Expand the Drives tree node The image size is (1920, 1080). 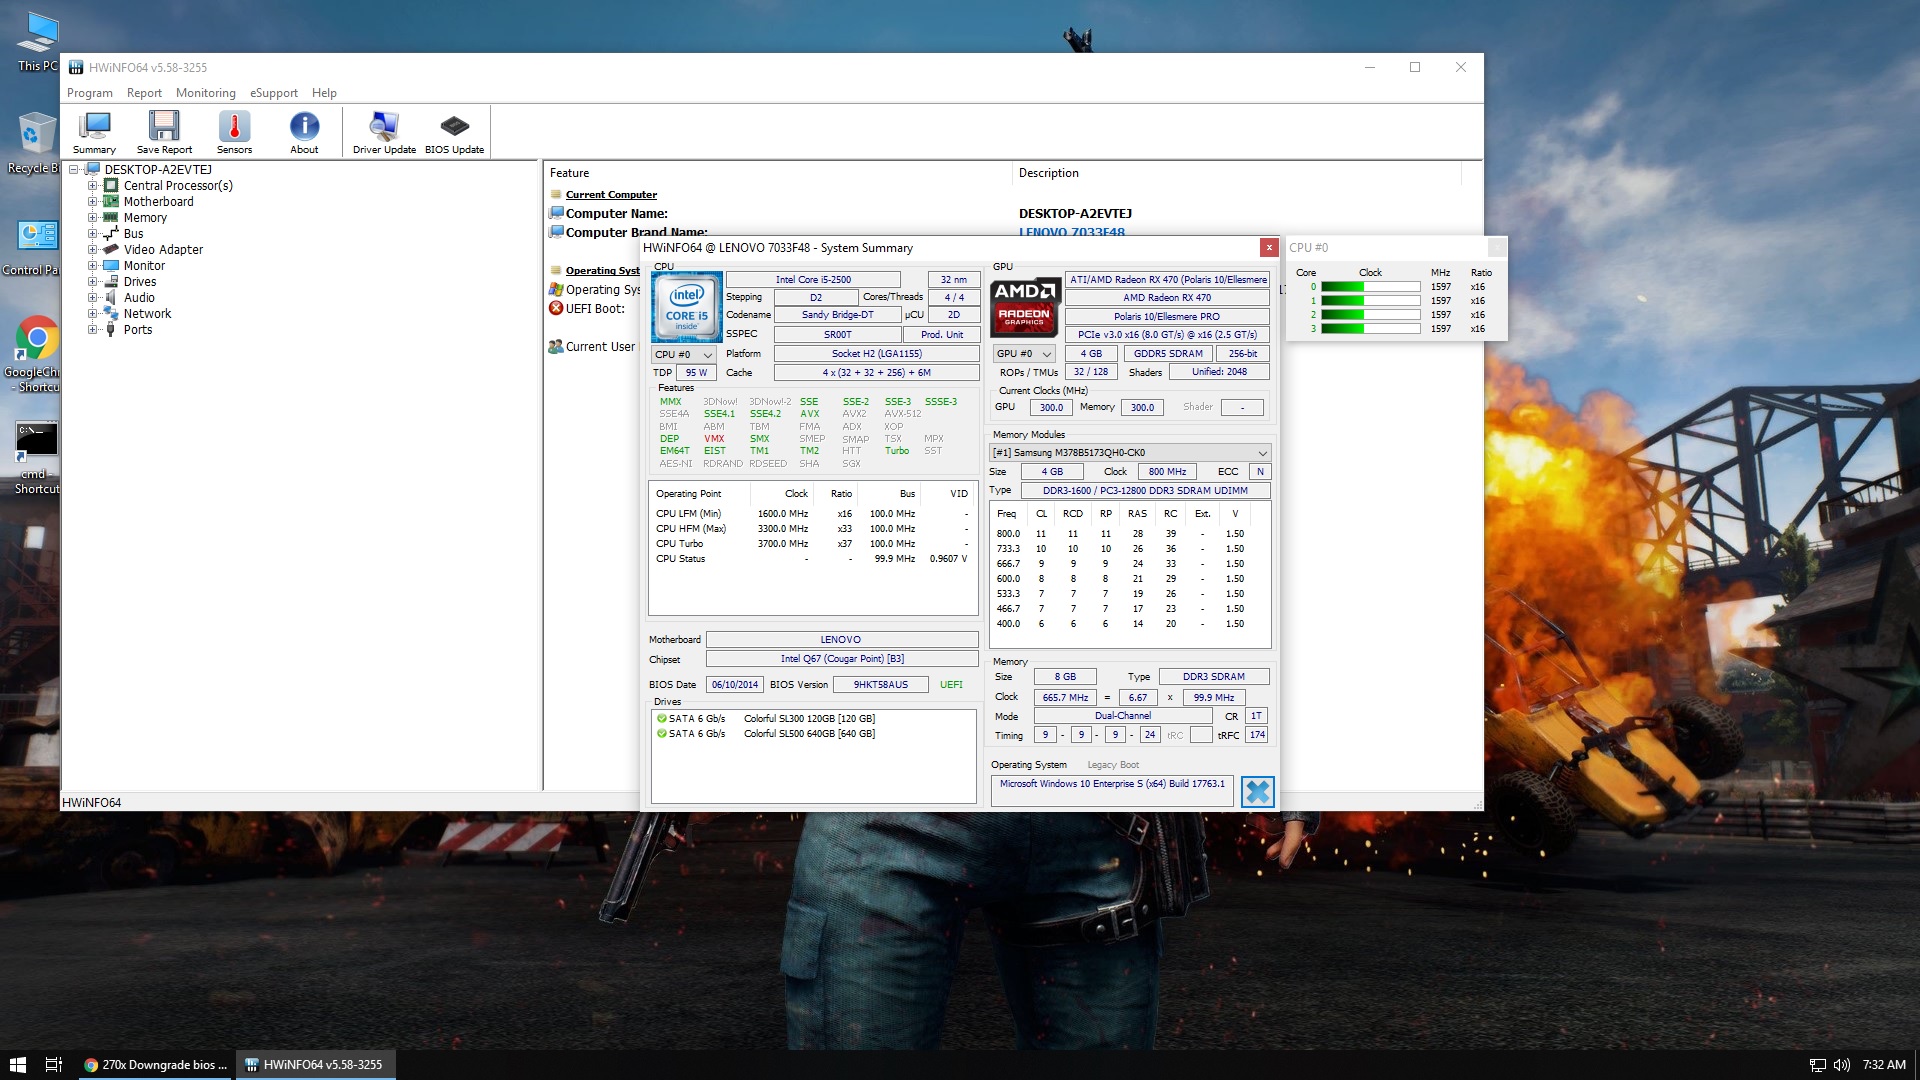click(x=92, y=282)
